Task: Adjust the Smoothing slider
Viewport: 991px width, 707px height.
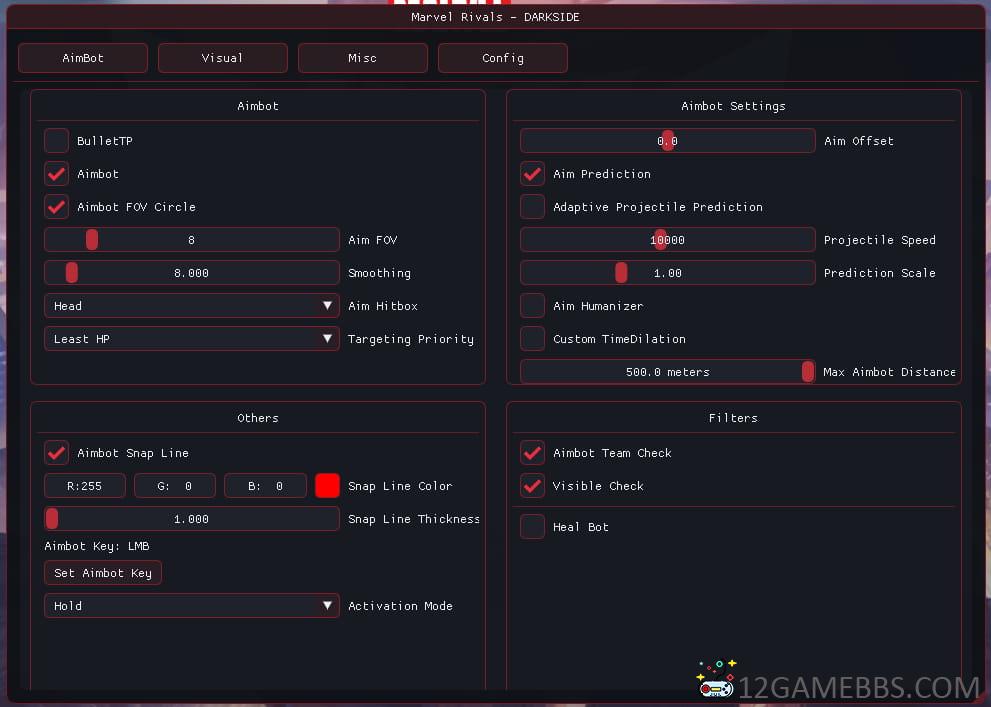Action: pyautogui.click(x=192, y=273)
